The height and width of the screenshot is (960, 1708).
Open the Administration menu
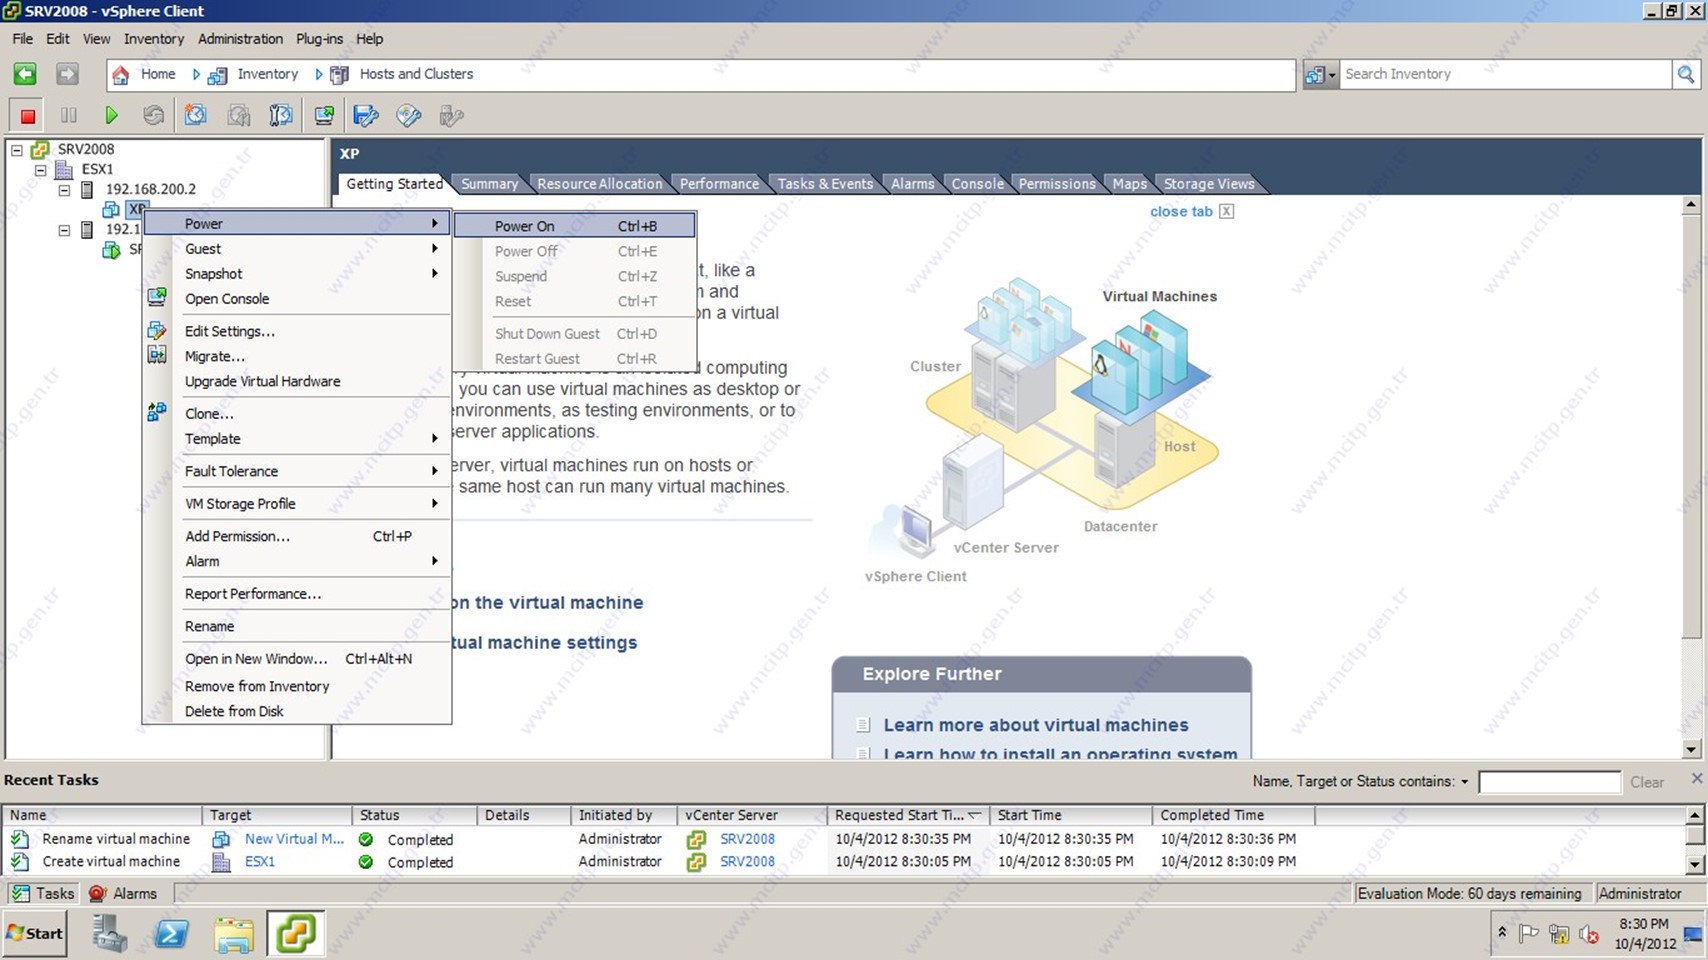[x=240, y=39]
